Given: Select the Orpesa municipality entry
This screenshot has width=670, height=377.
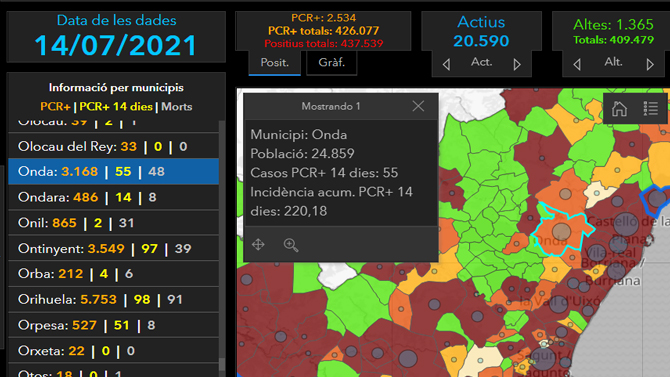Looking at the screenshot, I should pos(114,325).
